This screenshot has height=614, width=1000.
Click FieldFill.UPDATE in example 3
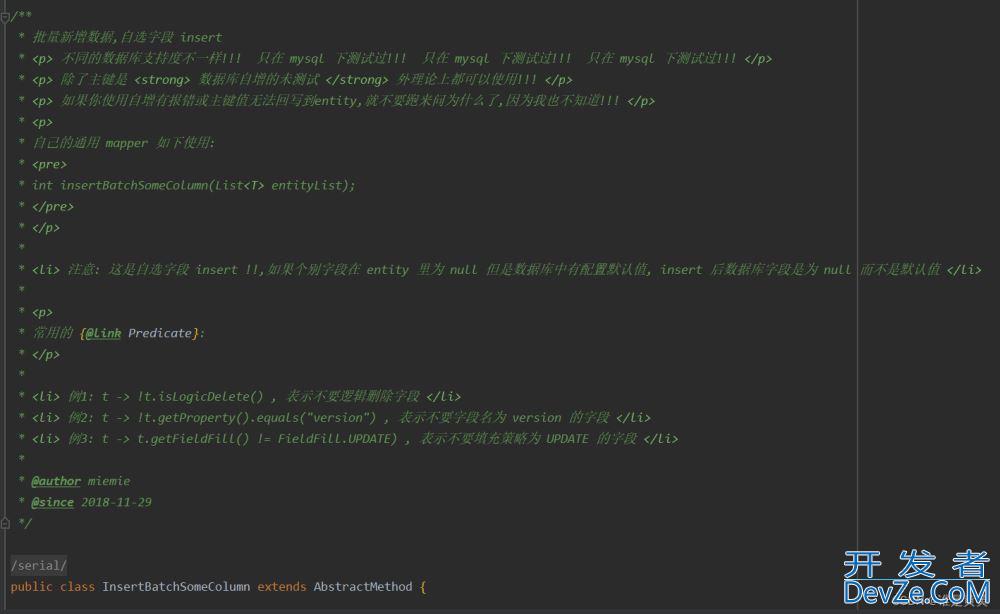(x=334, y=439)
